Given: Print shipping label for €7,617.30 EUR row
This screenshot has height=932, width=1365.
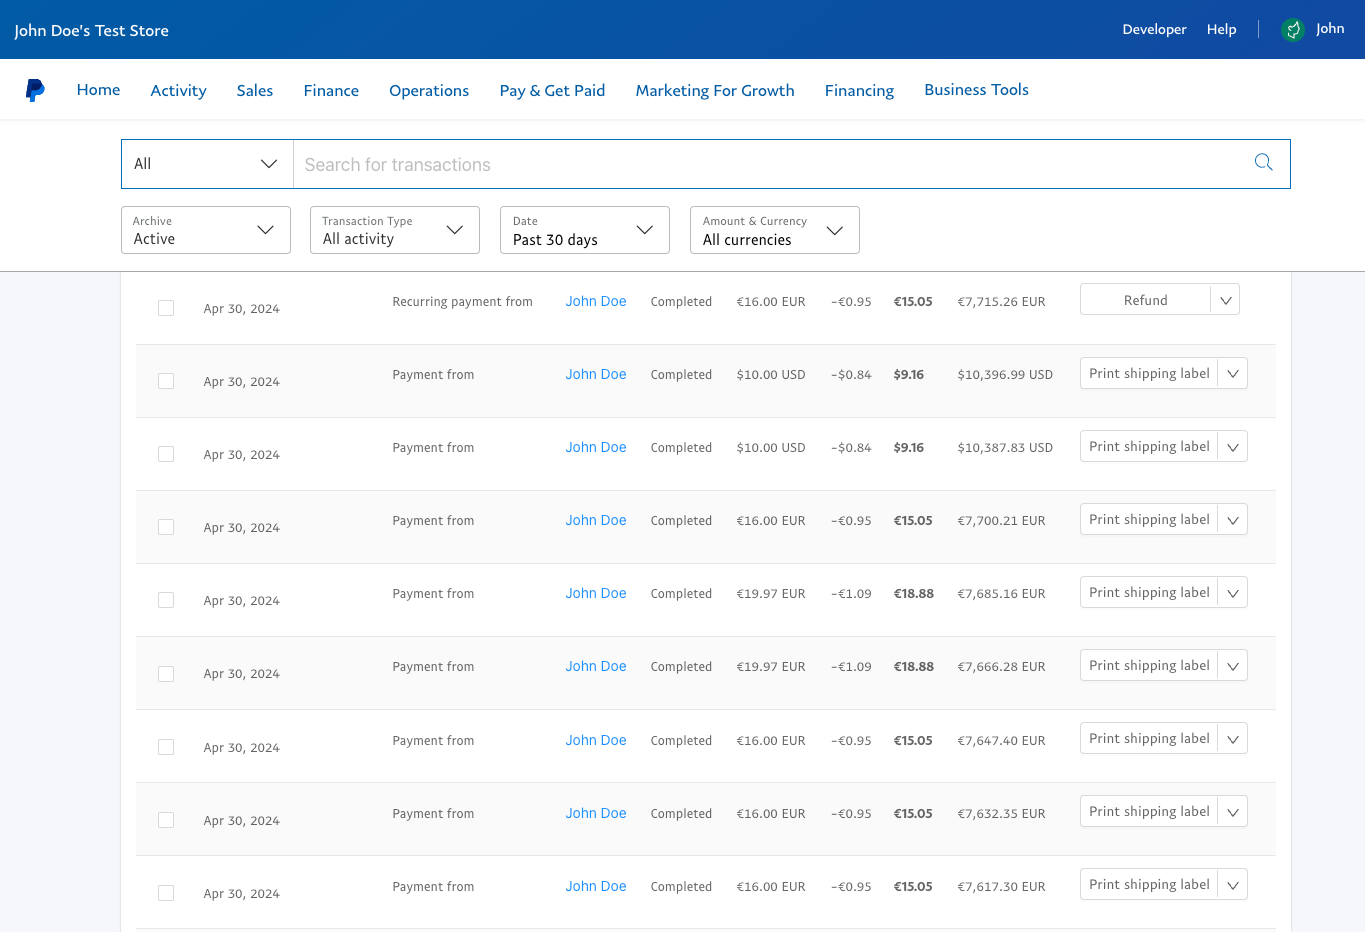Looking at the screenshot, I should (x=1149, y=885).
